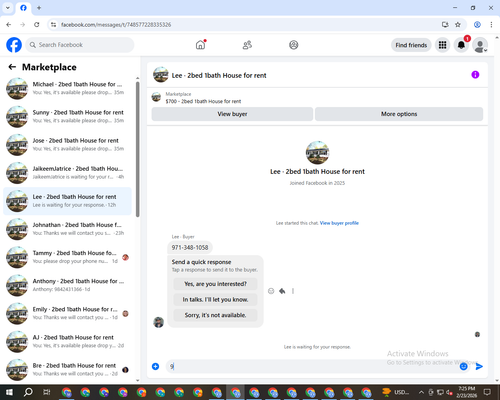The height and width of the screenshot is (400, 500).
Task: Show hidden system tray icons
Action: 421,392
